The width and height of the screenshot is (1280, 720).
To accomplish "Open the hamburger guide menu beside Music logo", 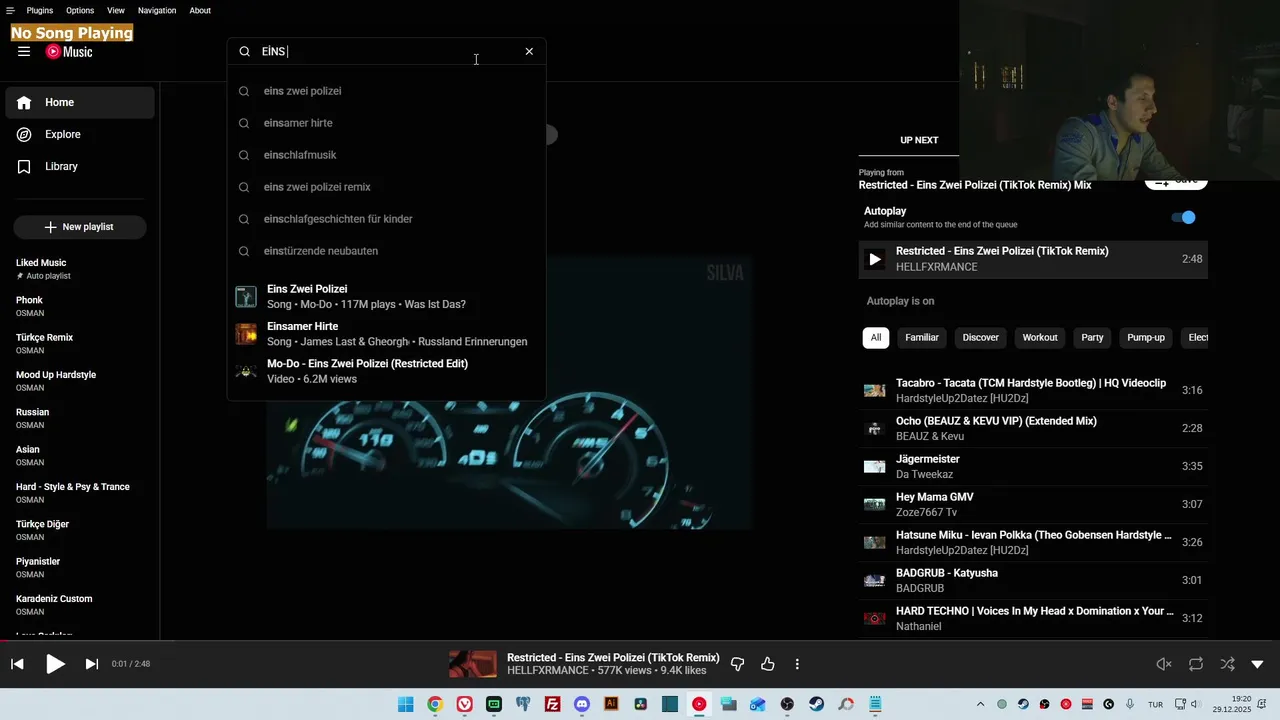I will pos(24,52).
